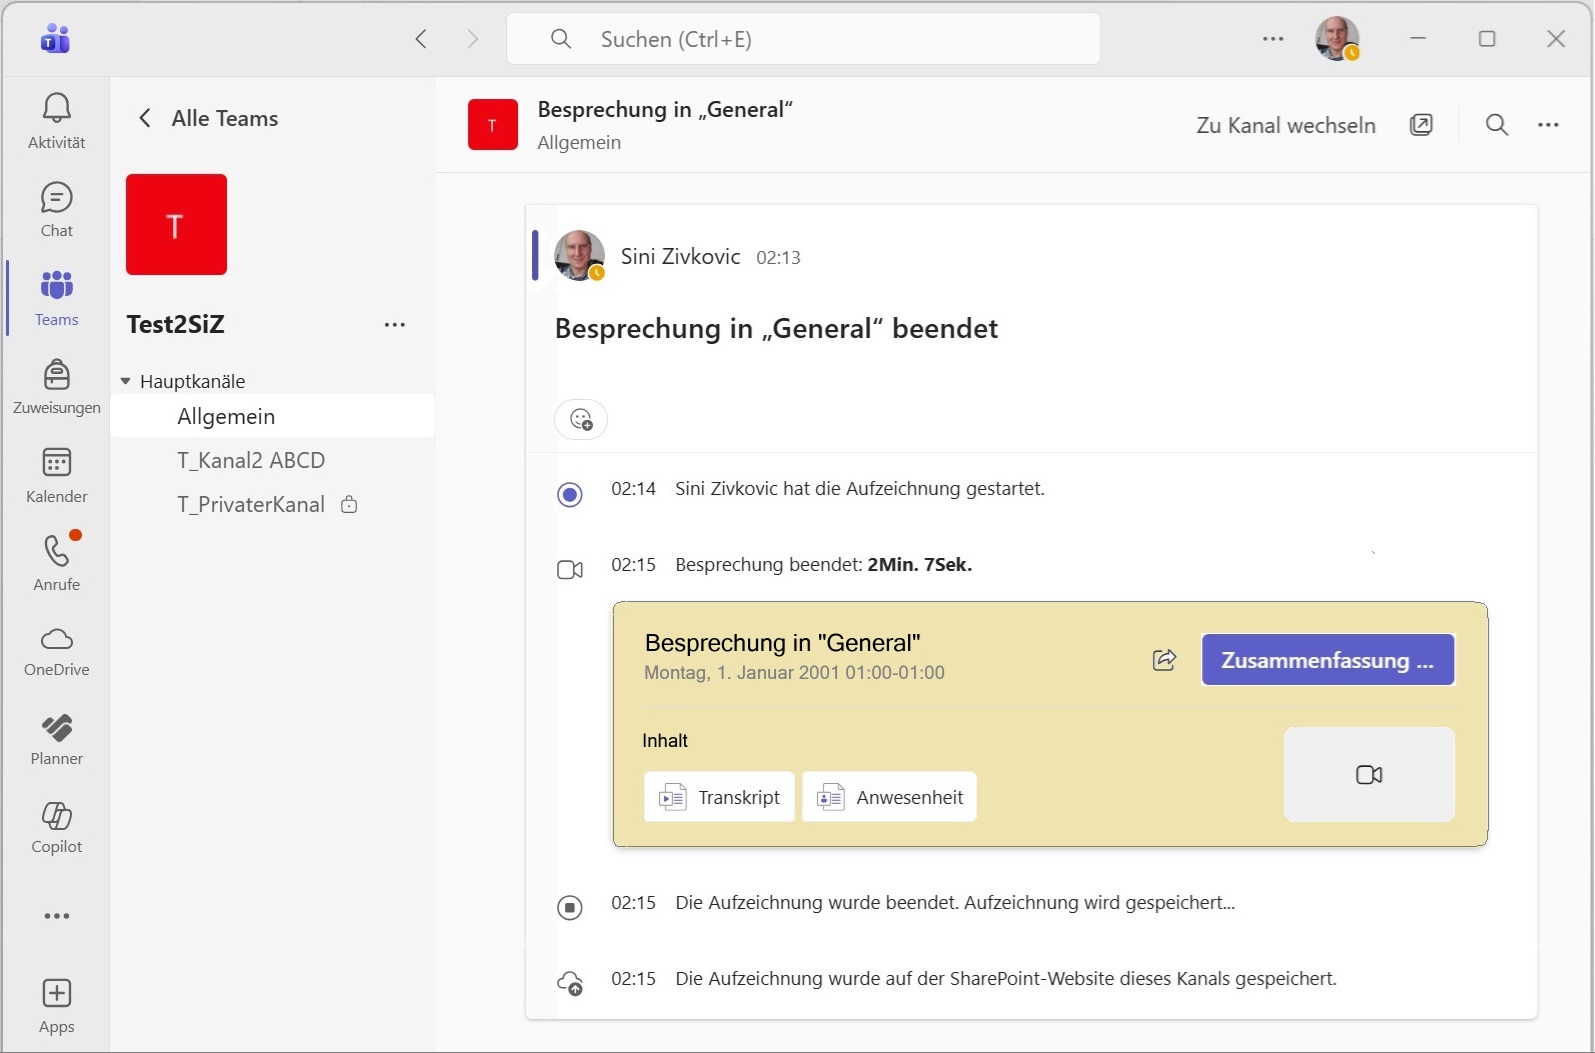Open Chat in the sidebar

pyautogui.click(x=56, y=209)
